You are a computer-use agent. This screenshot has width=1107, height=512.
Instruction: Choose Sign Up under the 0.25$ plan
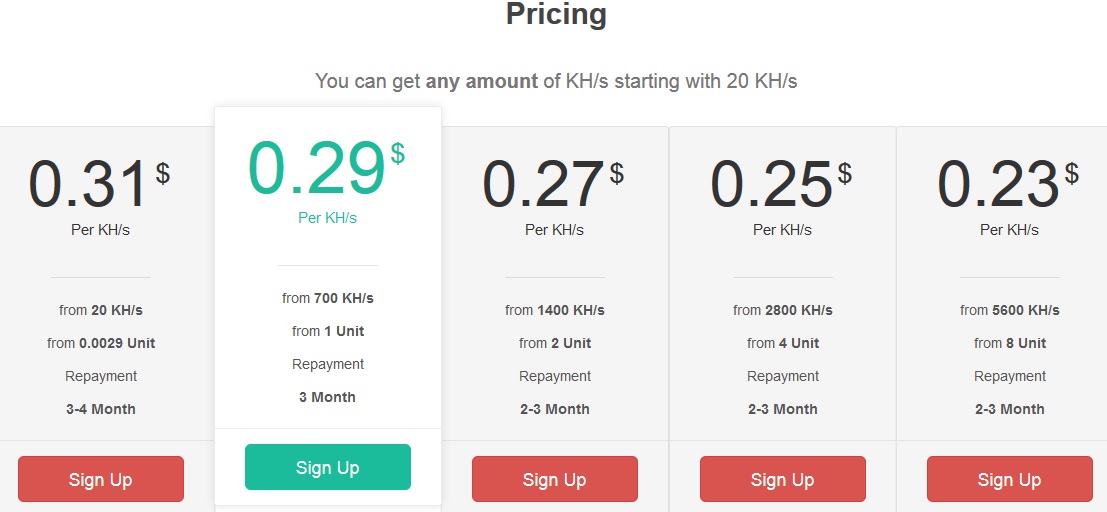click(782, 479)
